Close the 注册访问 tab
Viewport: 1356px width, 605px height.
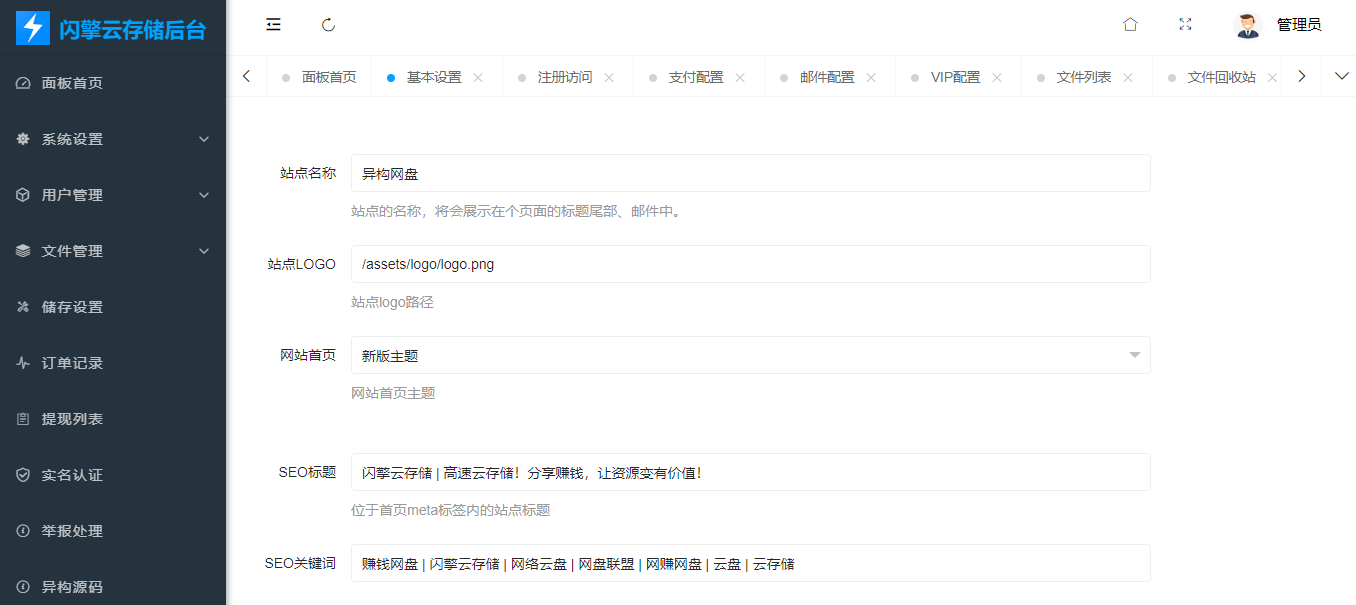611,75
